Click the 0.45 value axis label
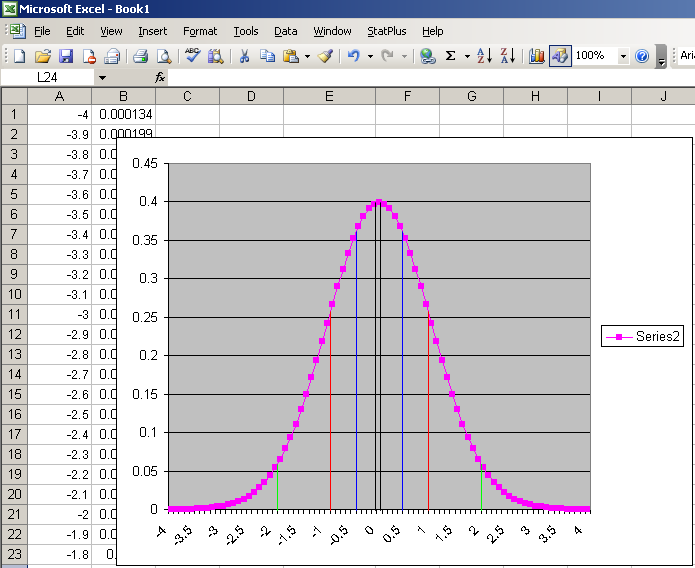This screenshot has height=568, width=695. [x=145, y=163]
